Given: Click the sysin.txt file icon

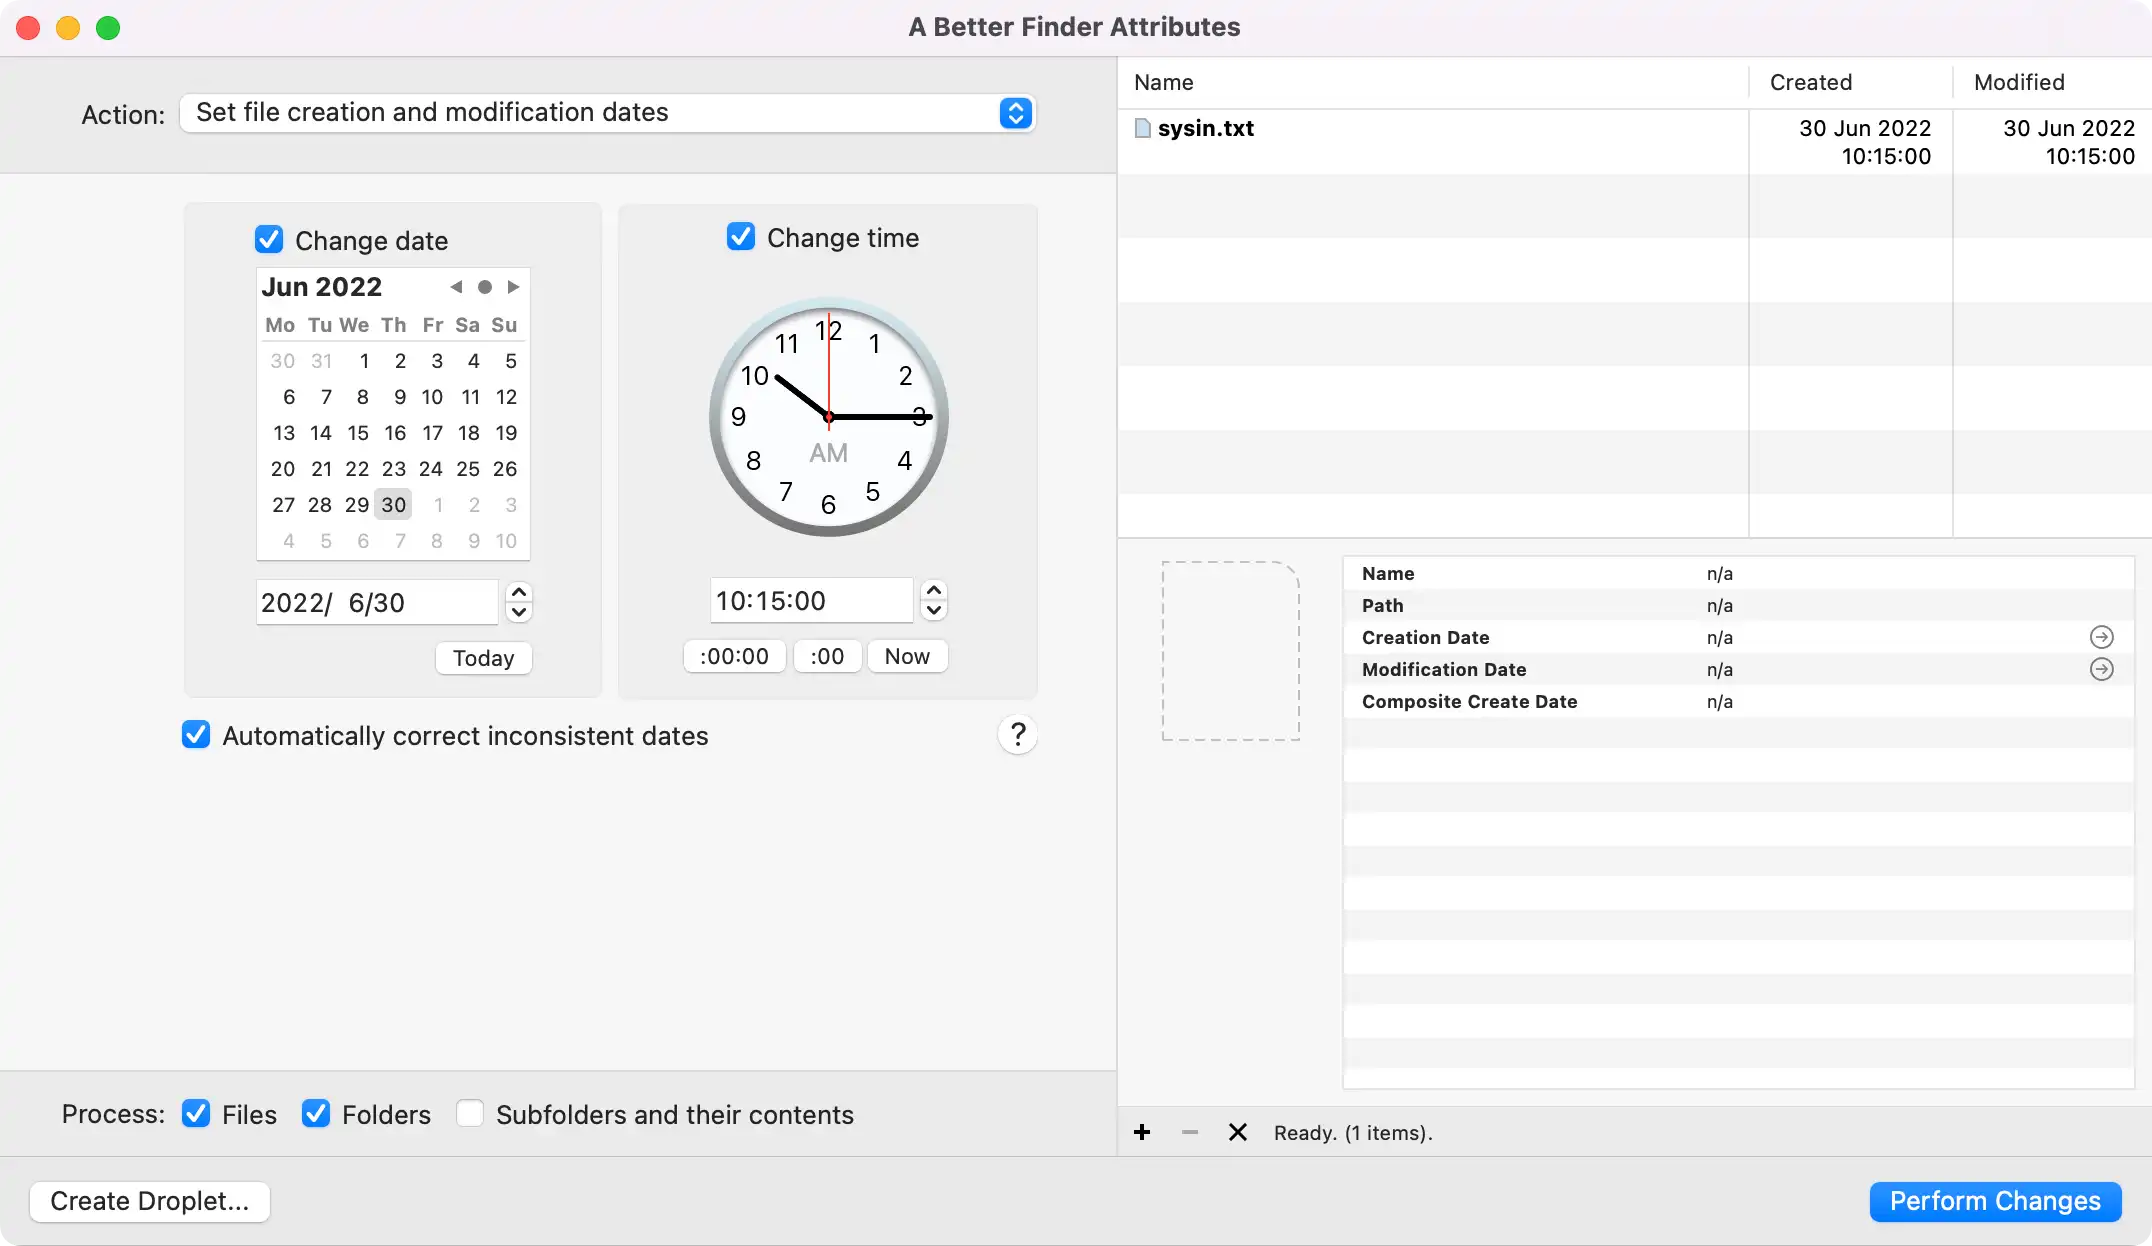Looking at the screenshot, I should pos(1143,128).
